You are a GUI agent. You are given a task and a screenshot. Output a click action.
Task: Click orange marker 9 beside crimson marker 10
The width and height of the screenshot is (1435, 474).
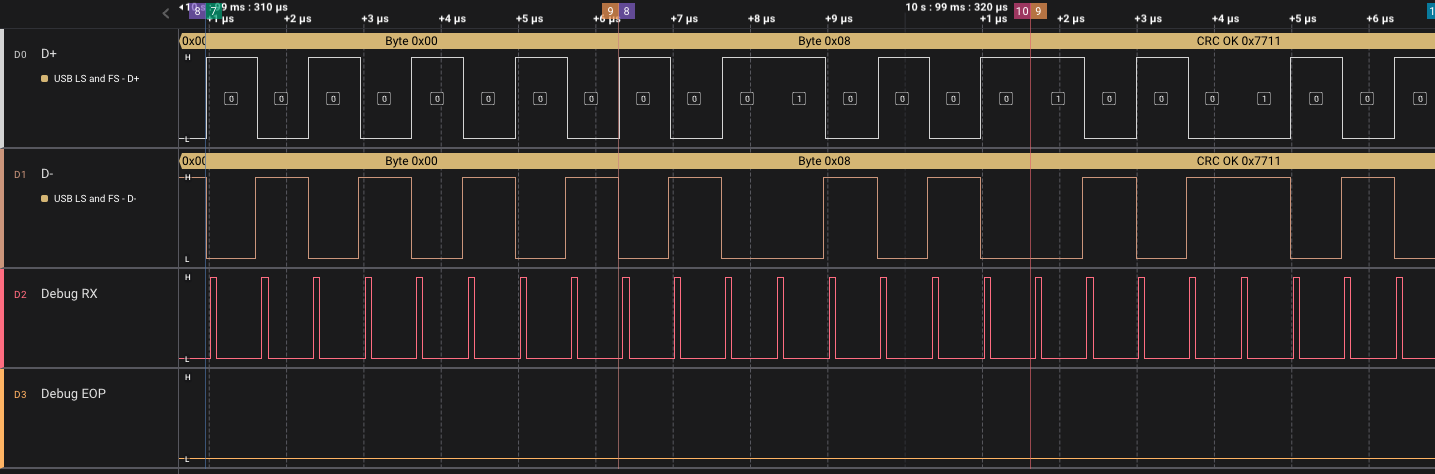click(x=1039, y=11)
